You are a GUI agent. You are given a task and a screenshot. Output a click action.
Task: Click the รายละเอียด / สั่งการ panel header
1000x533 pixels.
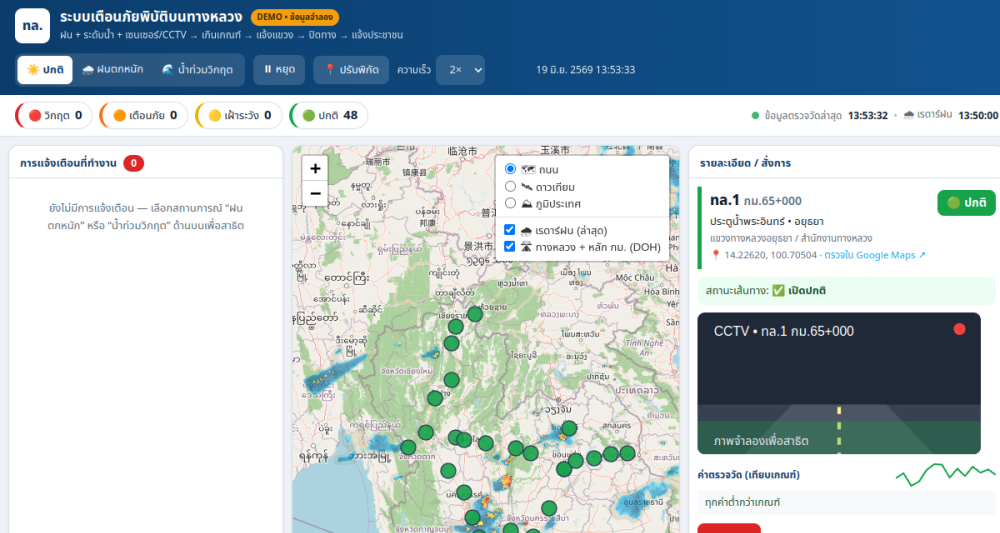pos(746,163)
